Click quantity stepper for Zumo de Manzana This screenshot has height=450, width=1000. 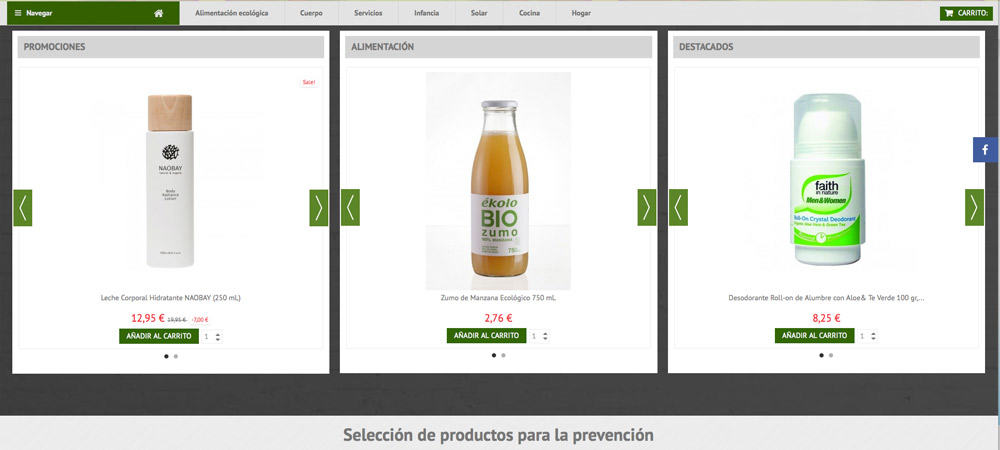tap(546, 336)
